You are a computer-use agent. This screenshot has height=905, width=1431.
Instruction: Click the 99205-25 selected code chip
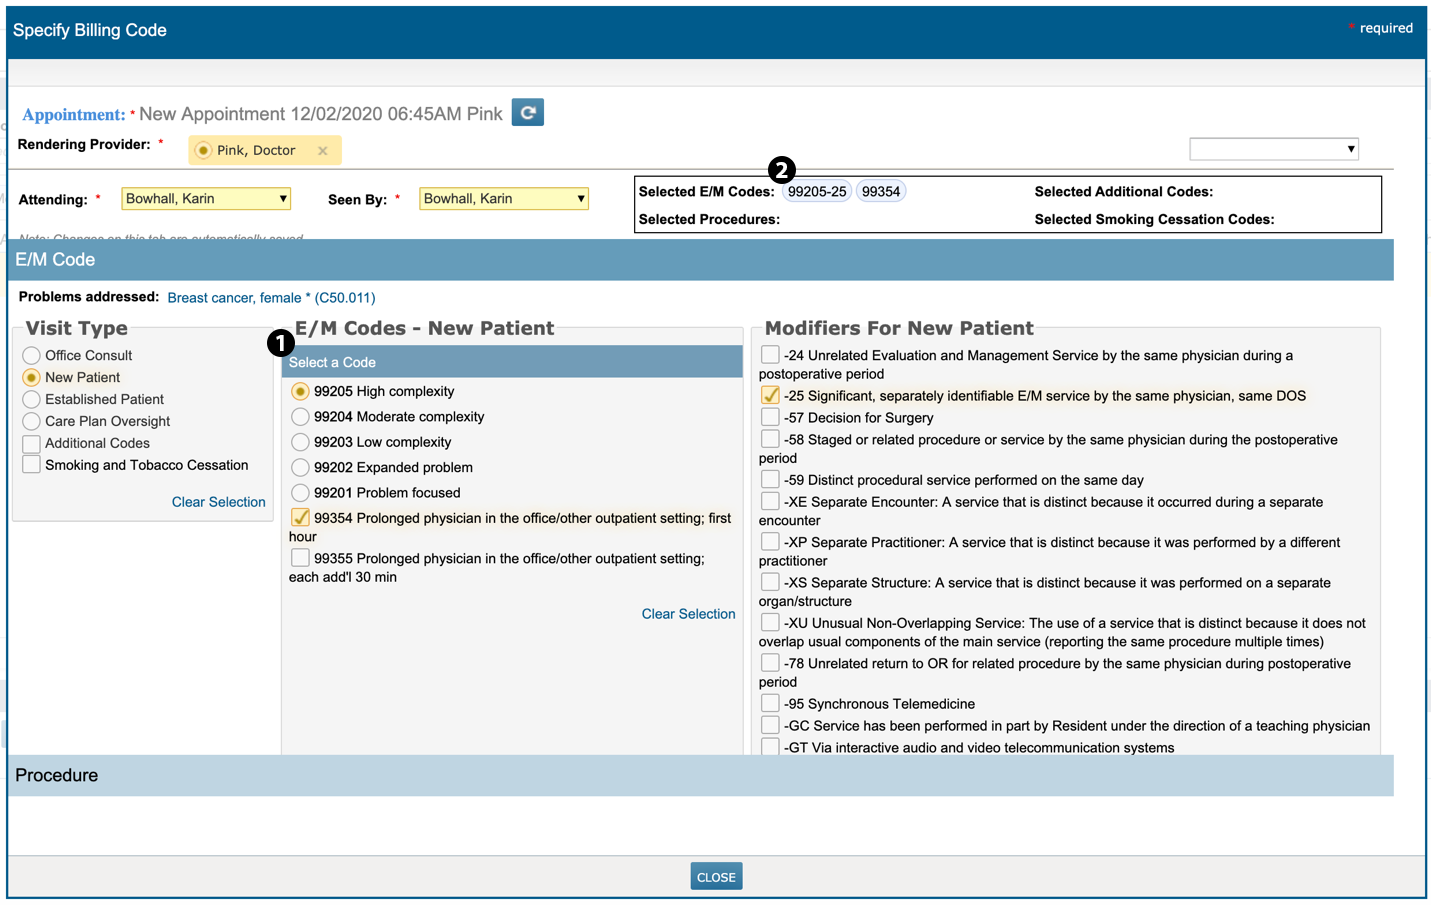click(816, 192)
